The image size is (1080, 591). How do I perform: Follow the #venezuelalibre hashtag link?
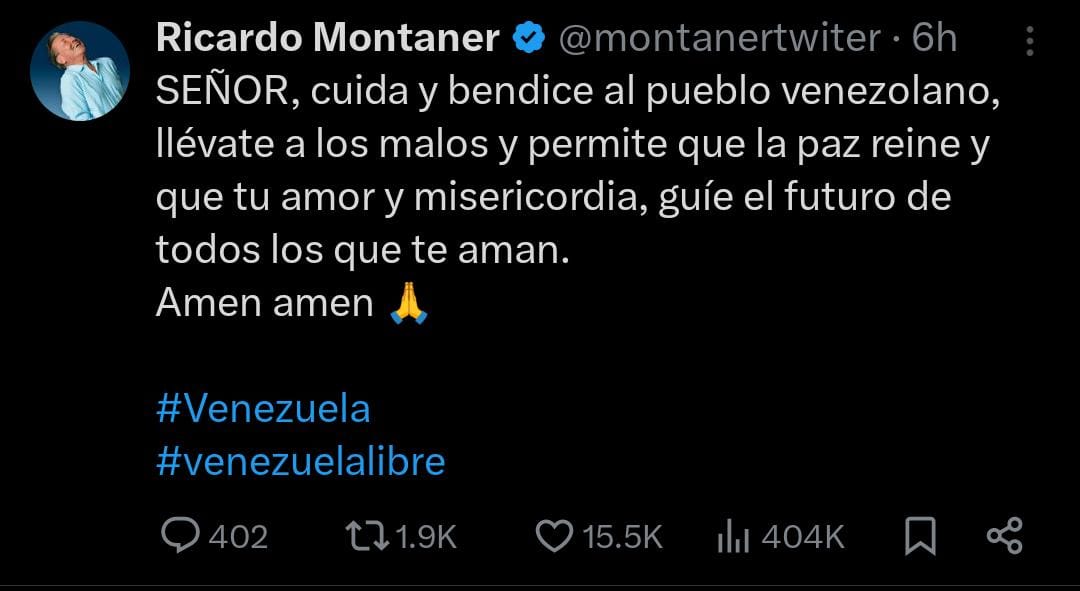300,461
